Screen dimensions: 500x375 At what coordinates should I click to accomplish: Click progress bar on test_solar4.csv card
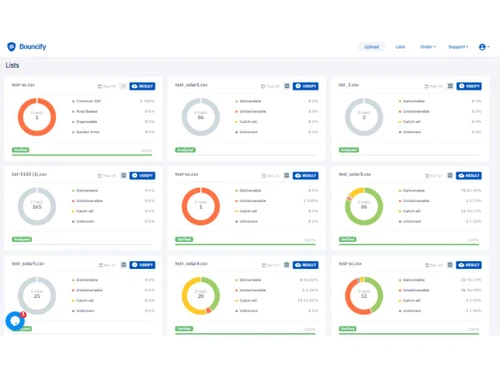click(x=245, y=333)
